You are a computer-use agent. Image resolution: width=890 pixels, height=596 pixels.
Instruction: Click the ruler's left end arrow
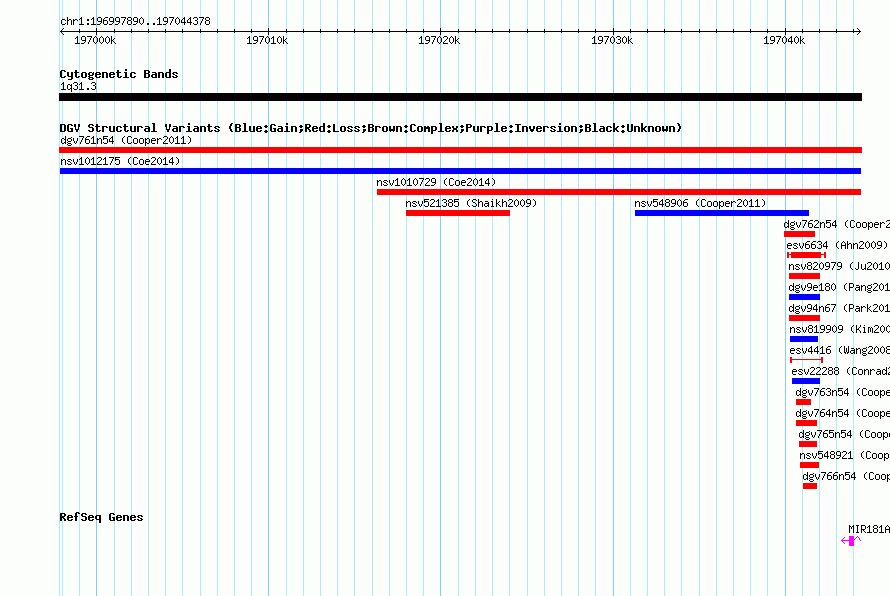(x=62, y=31)
